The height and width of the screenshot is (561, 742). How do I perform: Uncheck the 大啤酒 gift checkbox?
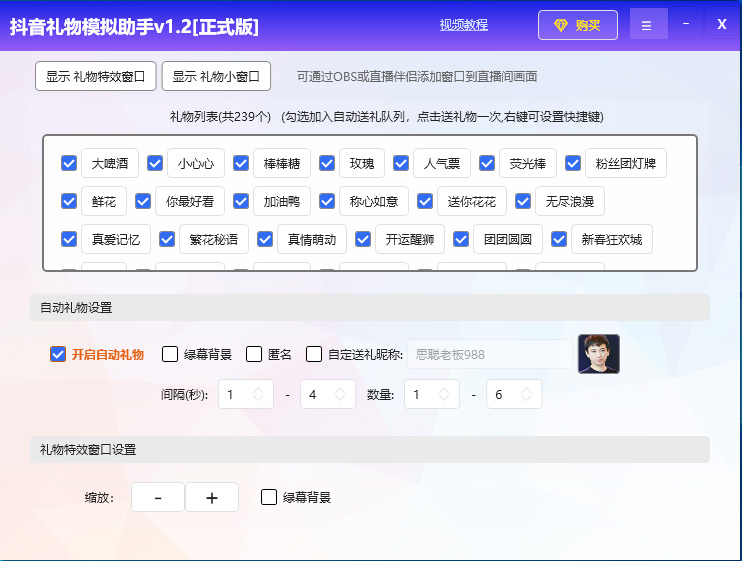pos(69,163)
